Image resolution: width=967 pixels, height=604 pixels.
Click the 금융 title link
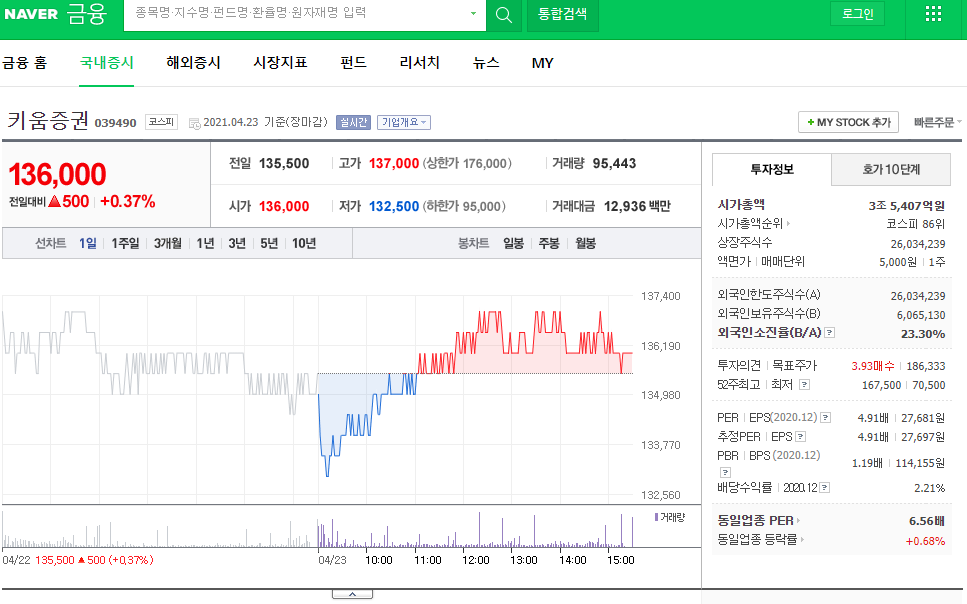point(86,14)
